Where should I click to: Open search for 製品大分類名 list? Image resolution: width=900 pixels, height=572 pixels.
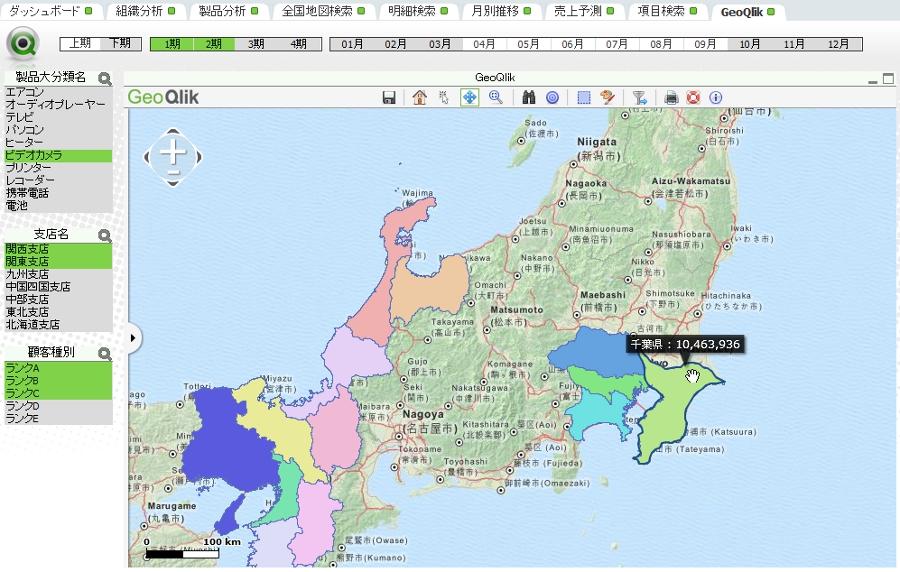coord(105,78)
